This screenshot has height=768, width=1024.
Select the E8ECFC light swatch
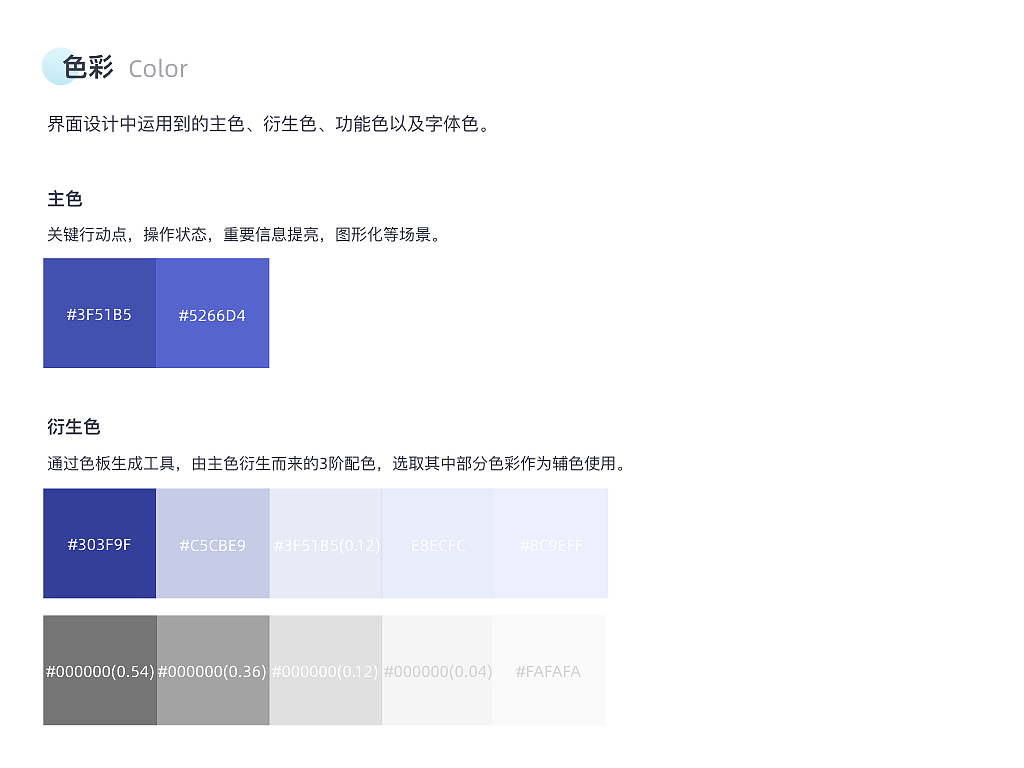pyautogui.click(x=438, y=543)
